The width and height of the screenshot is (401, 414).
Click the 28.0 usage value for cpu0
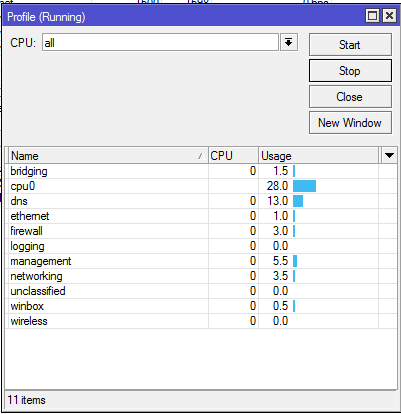[x=277, y=186]
